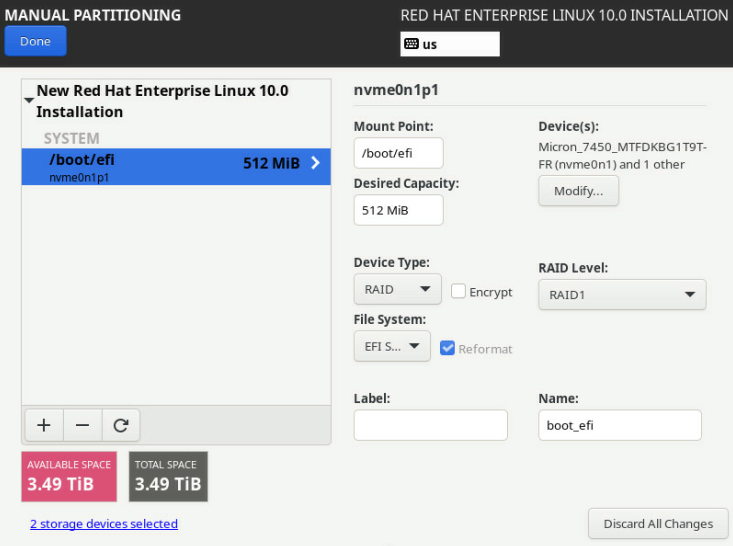Viewport: 733px width, 546px height.
Task: Click the TOTAL SPACE 3.49 TiB box
Action: pos(168,476)
